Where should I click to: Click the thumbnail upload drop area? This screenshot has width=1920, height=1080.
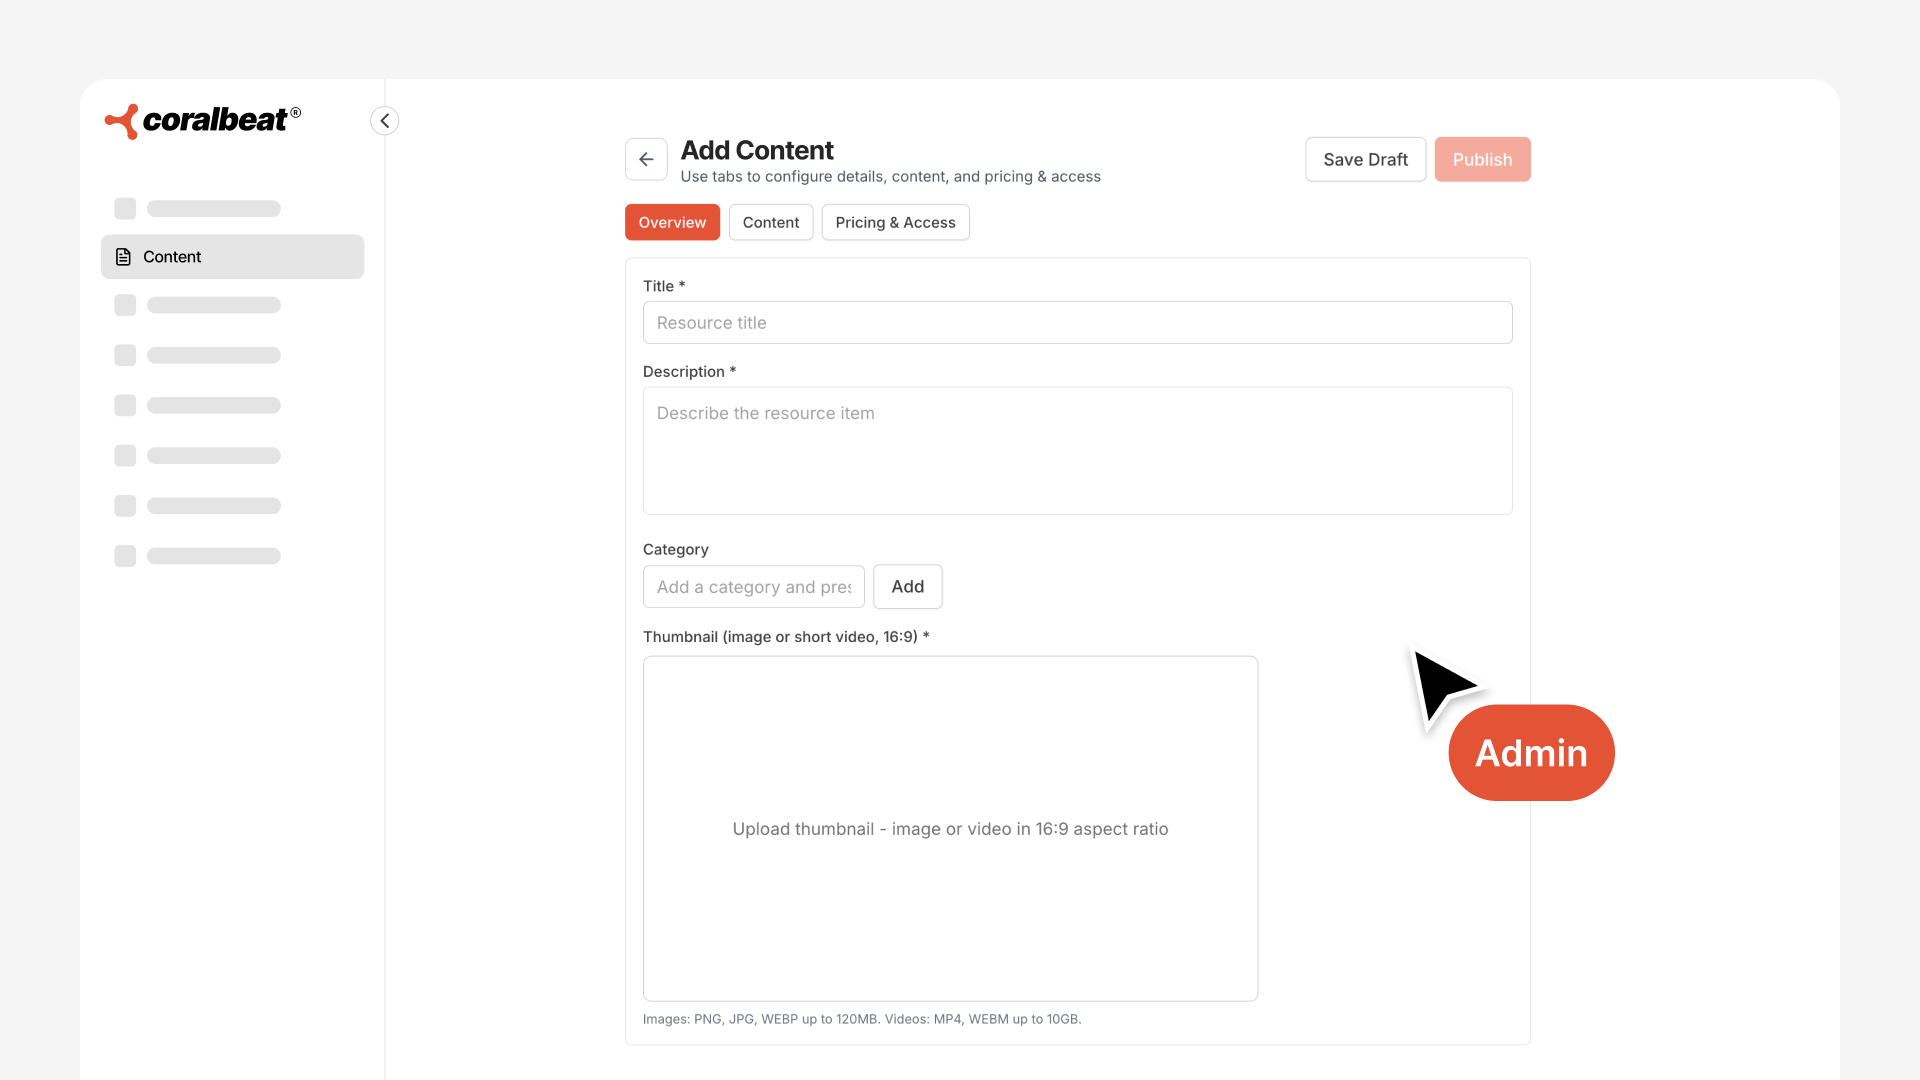(950, 828)
